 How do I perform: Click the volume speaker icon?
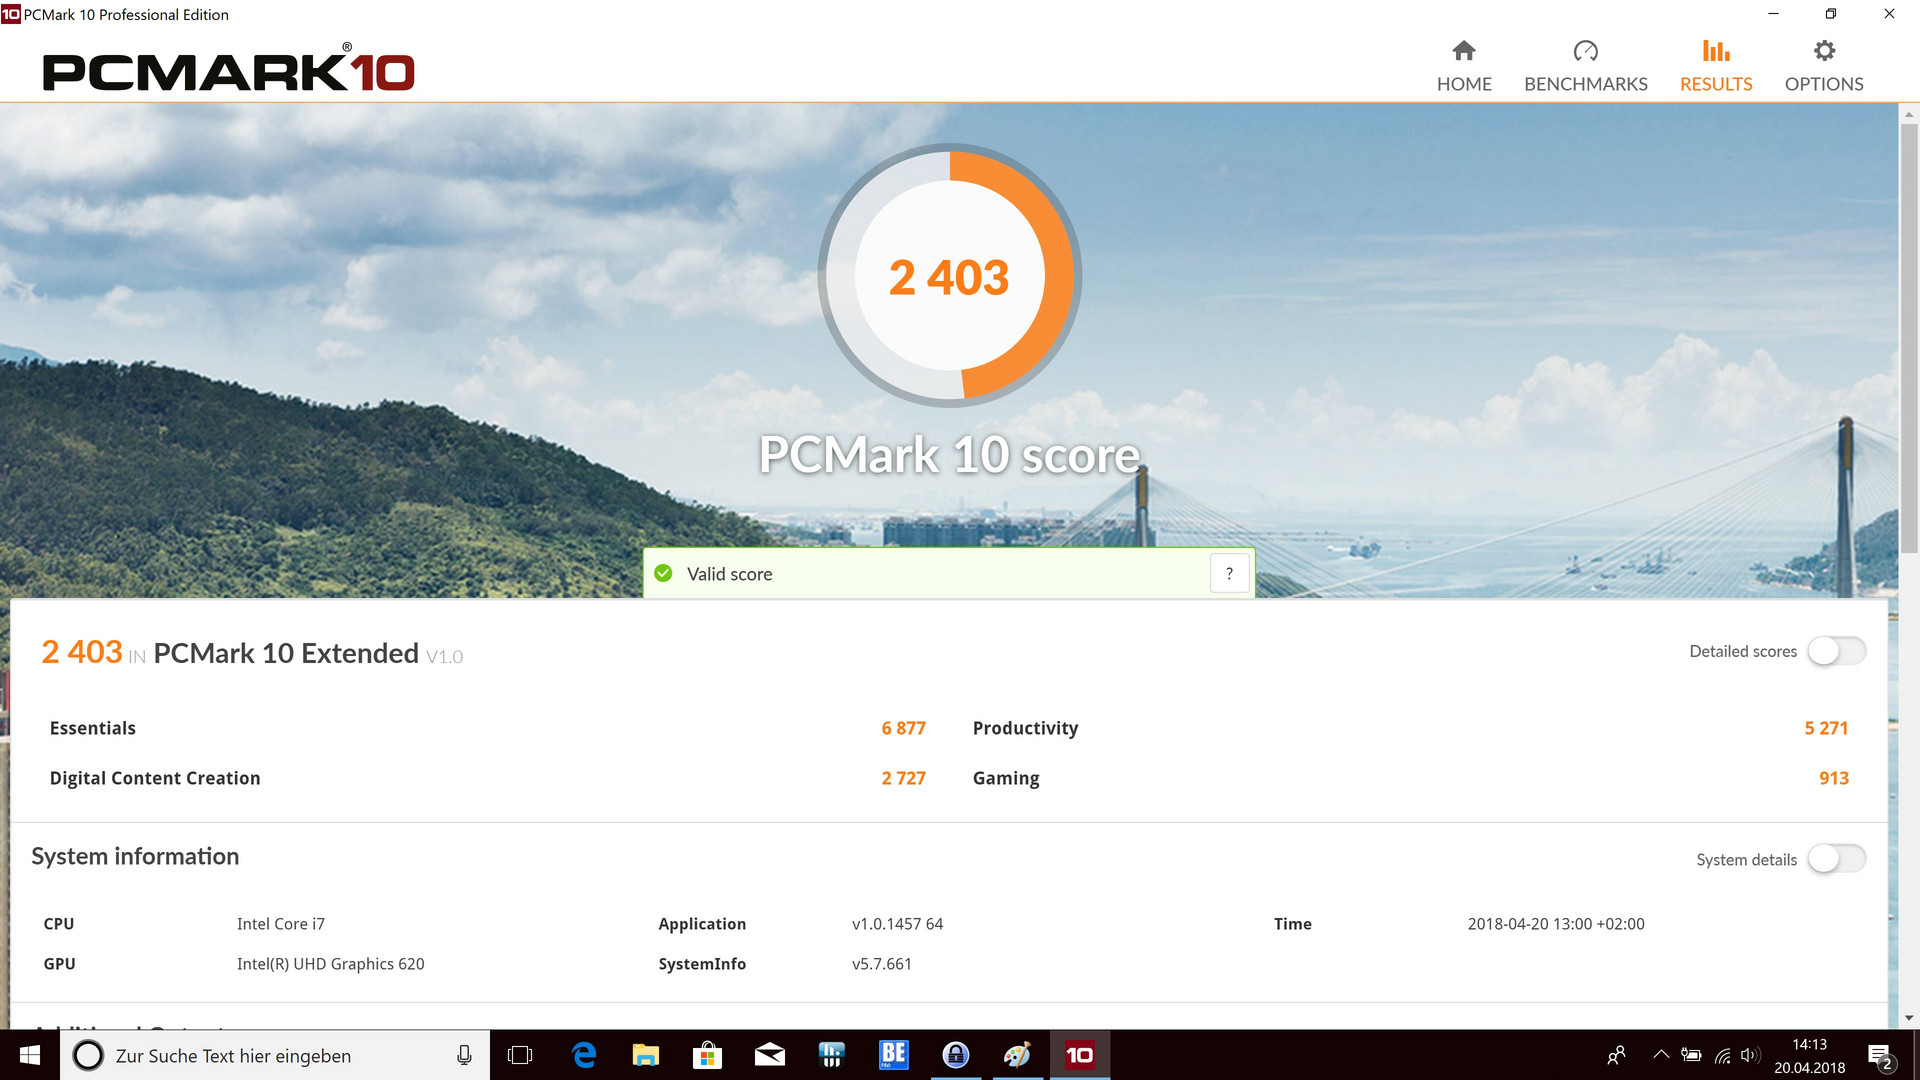point(1750,1055)
